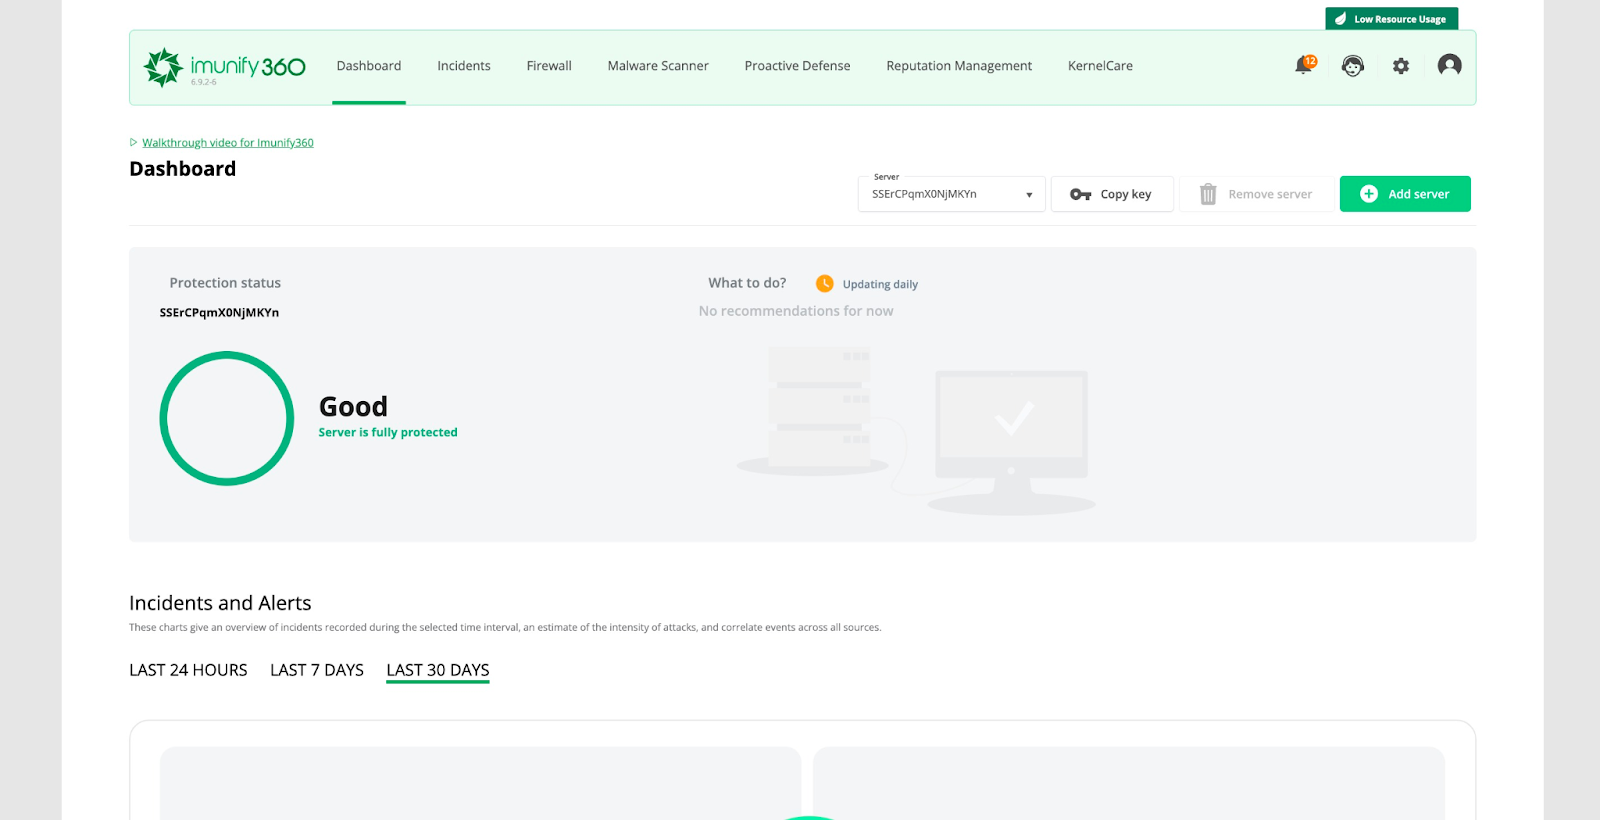Click the server name under Protection status
The width and height of the screenshot is (1600, 820).
click(219, 312)
